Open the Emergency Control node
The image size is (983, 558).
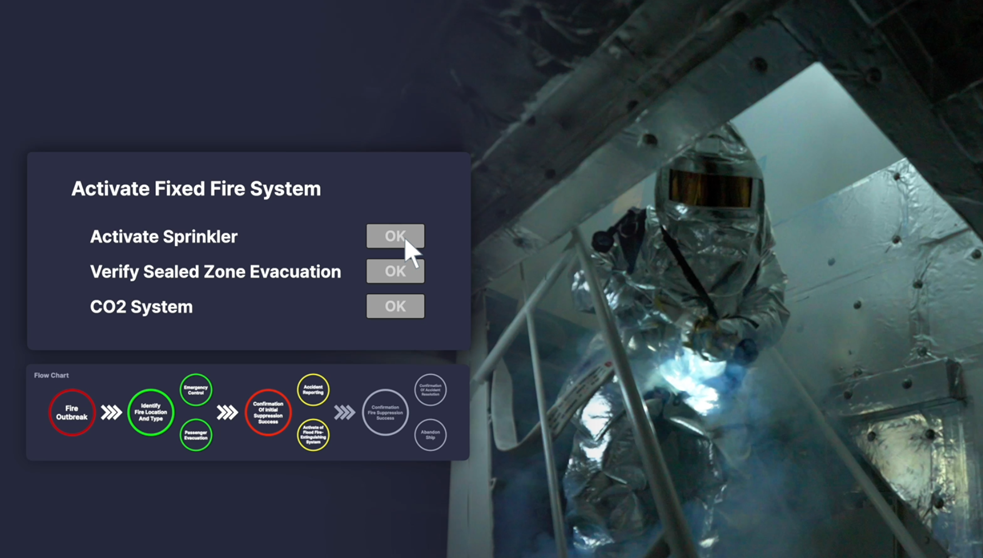[196, 389]
